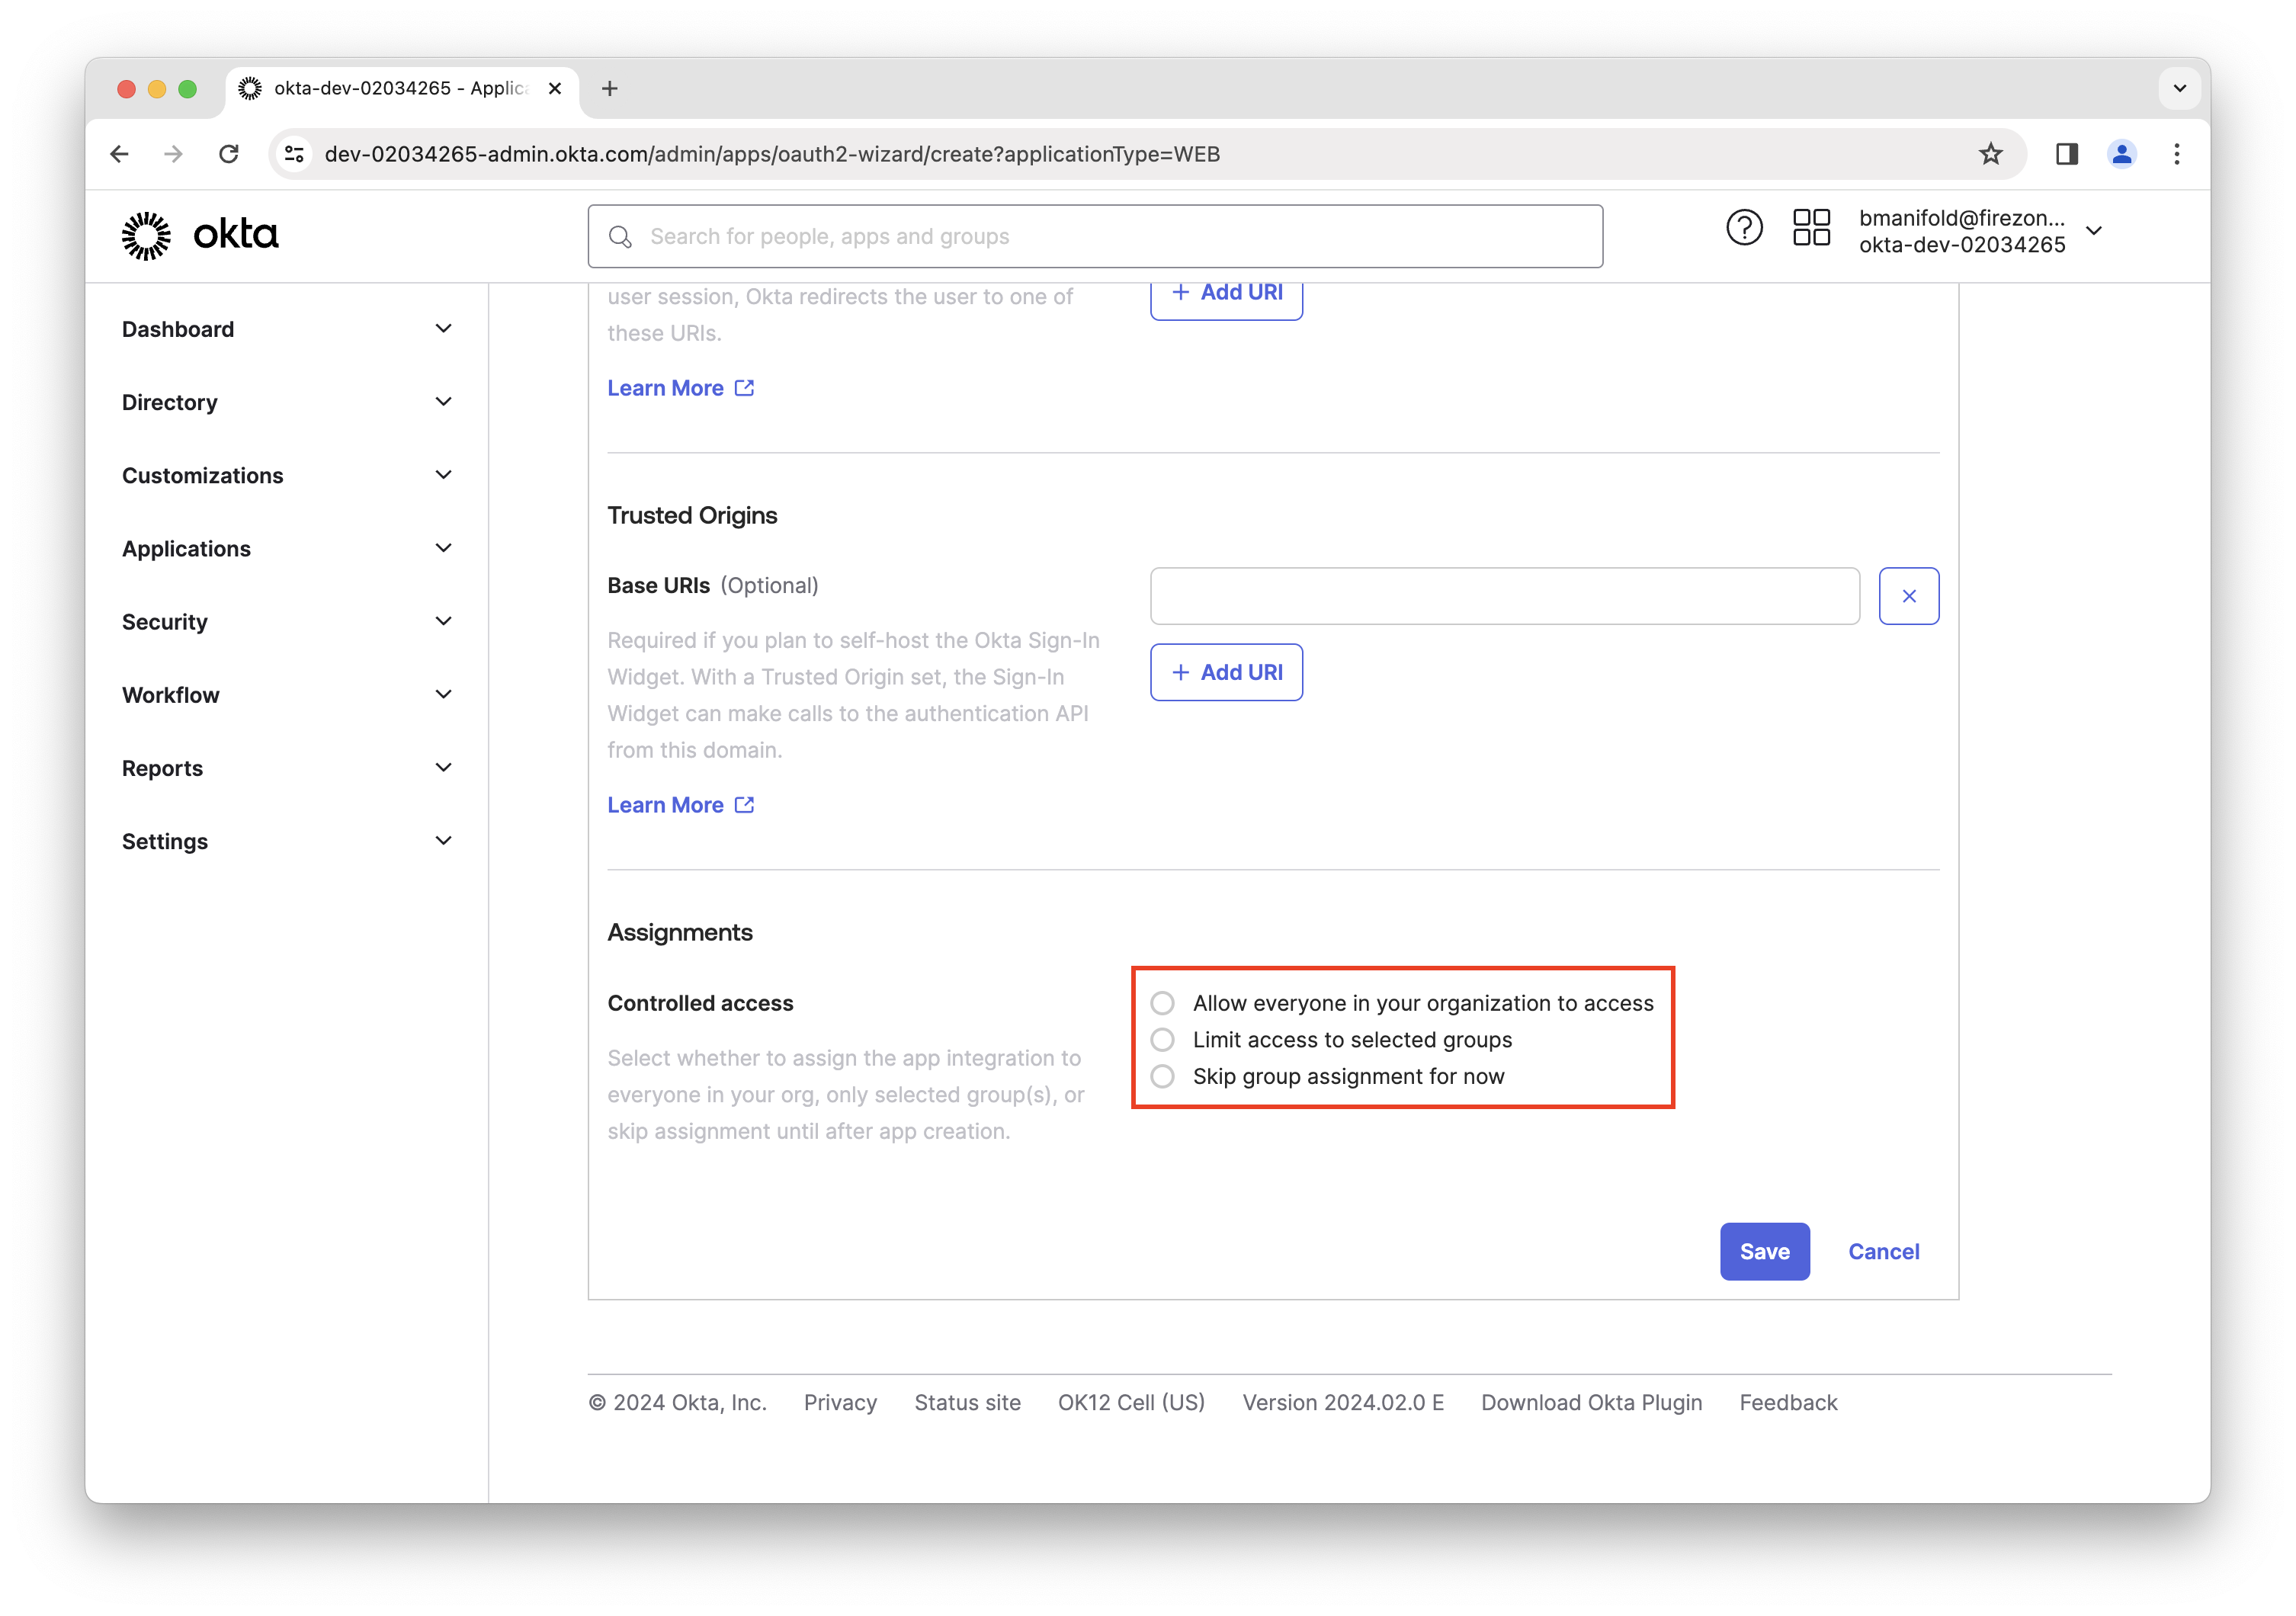Remove the Base URI with the X button
This screenshot has height=1616, width=2296.
click(1908, 596)
